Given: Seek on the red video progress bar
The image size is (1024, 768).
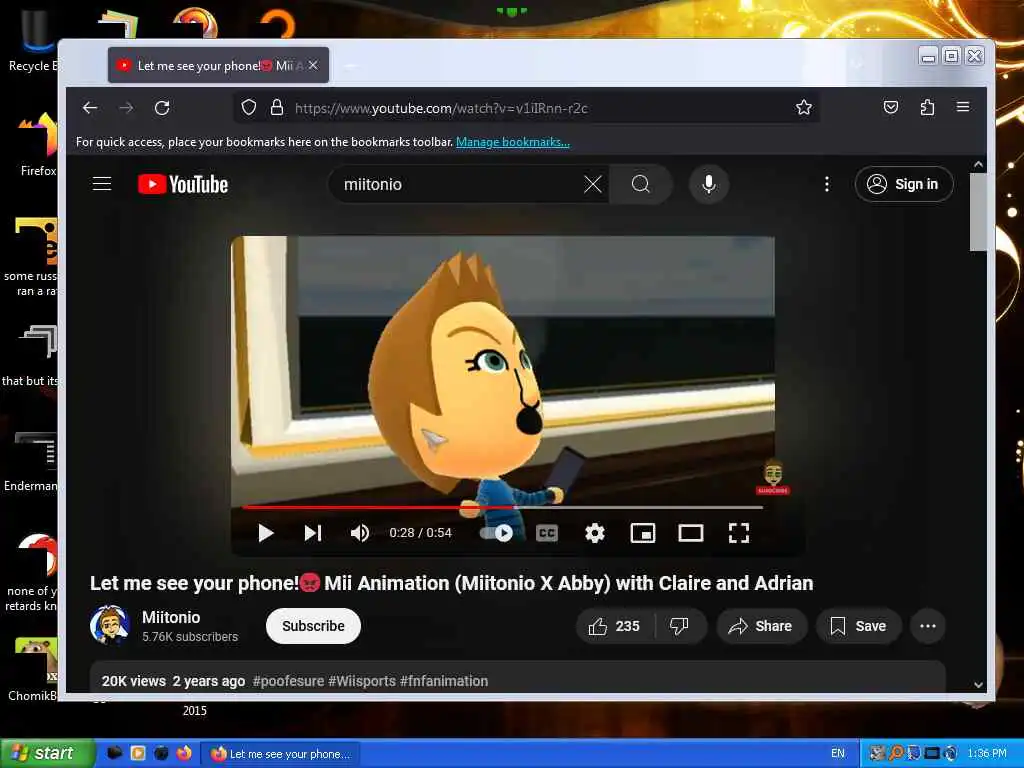Looking at the screenshot, I should [x=502, y=507].
